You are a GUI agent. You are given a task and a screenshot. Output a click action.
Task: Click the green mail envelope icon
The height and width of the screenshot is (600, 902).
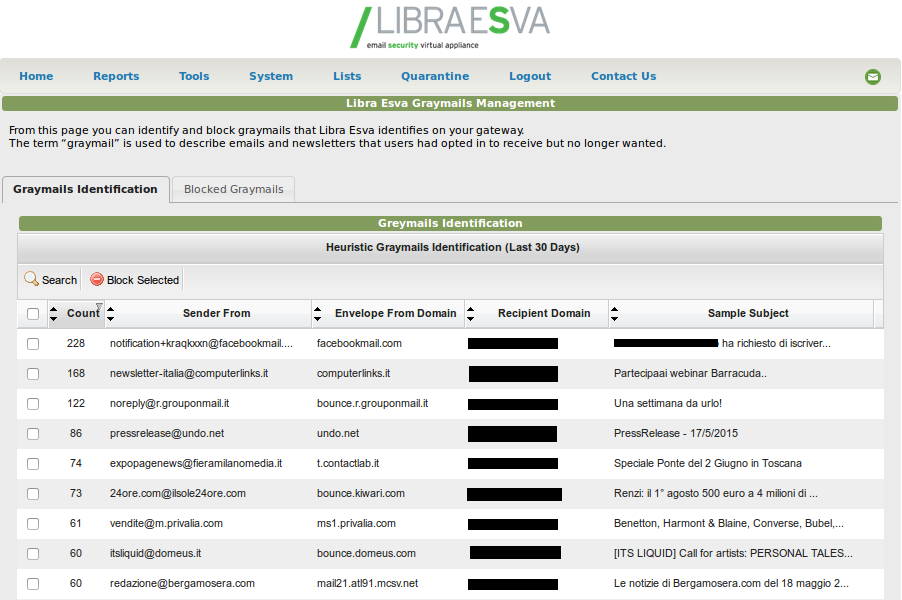pyautogui.click(x=873, y=77)
